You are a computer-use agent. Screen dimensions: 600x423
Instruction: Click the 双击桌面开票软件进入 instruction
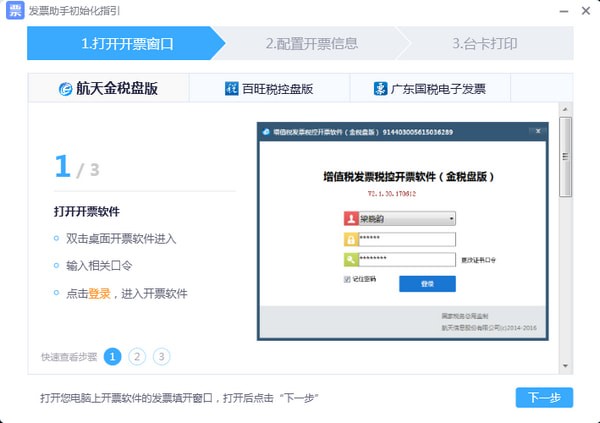(121, 239)
